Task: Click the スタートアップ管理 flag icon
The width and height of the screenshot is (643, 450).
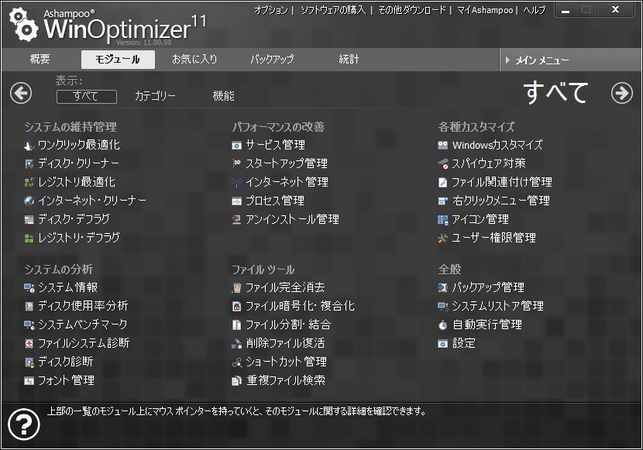Action: coord(237,164)
